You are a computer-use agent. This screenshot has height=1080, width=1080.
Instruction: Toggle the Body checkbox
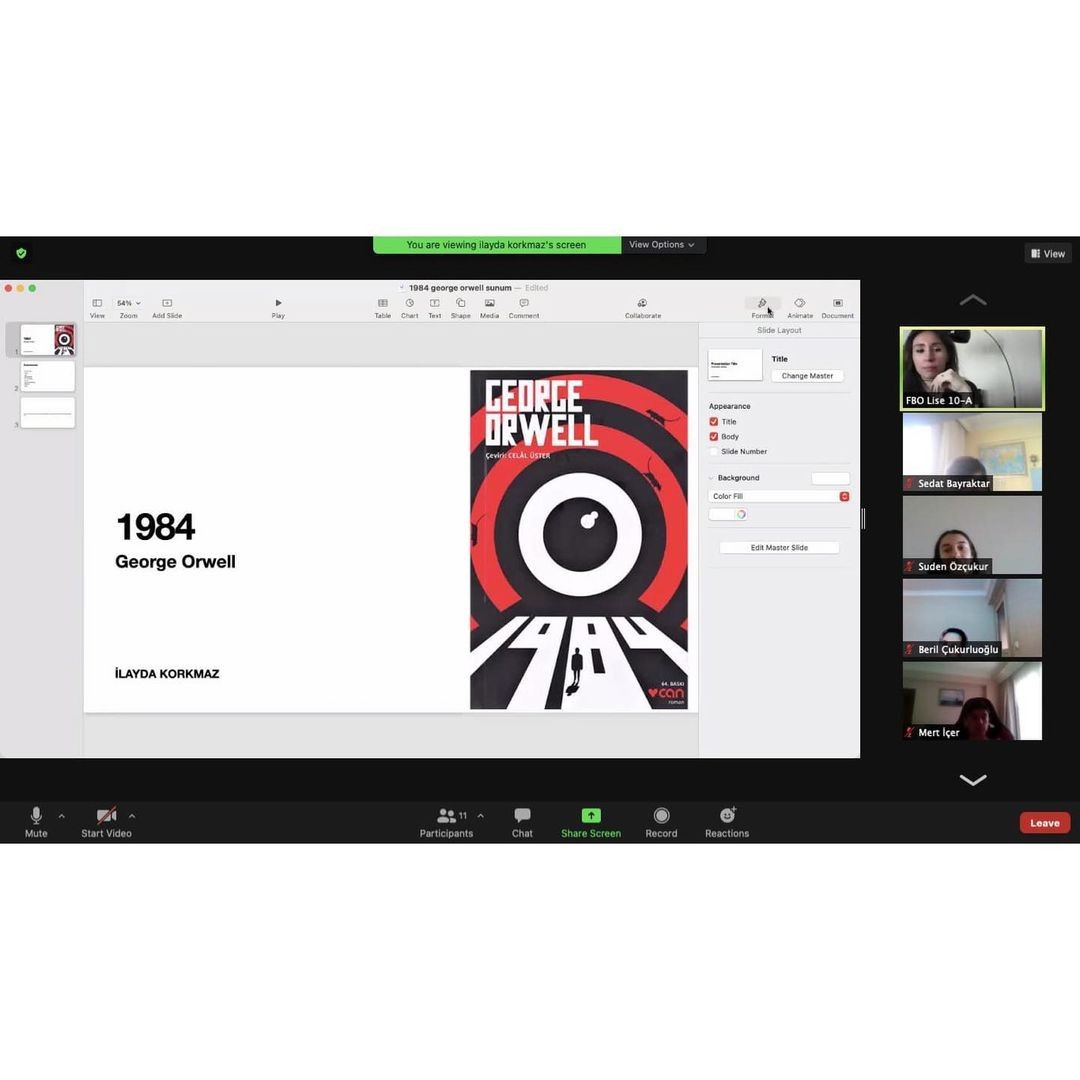[x=714, y=437]
